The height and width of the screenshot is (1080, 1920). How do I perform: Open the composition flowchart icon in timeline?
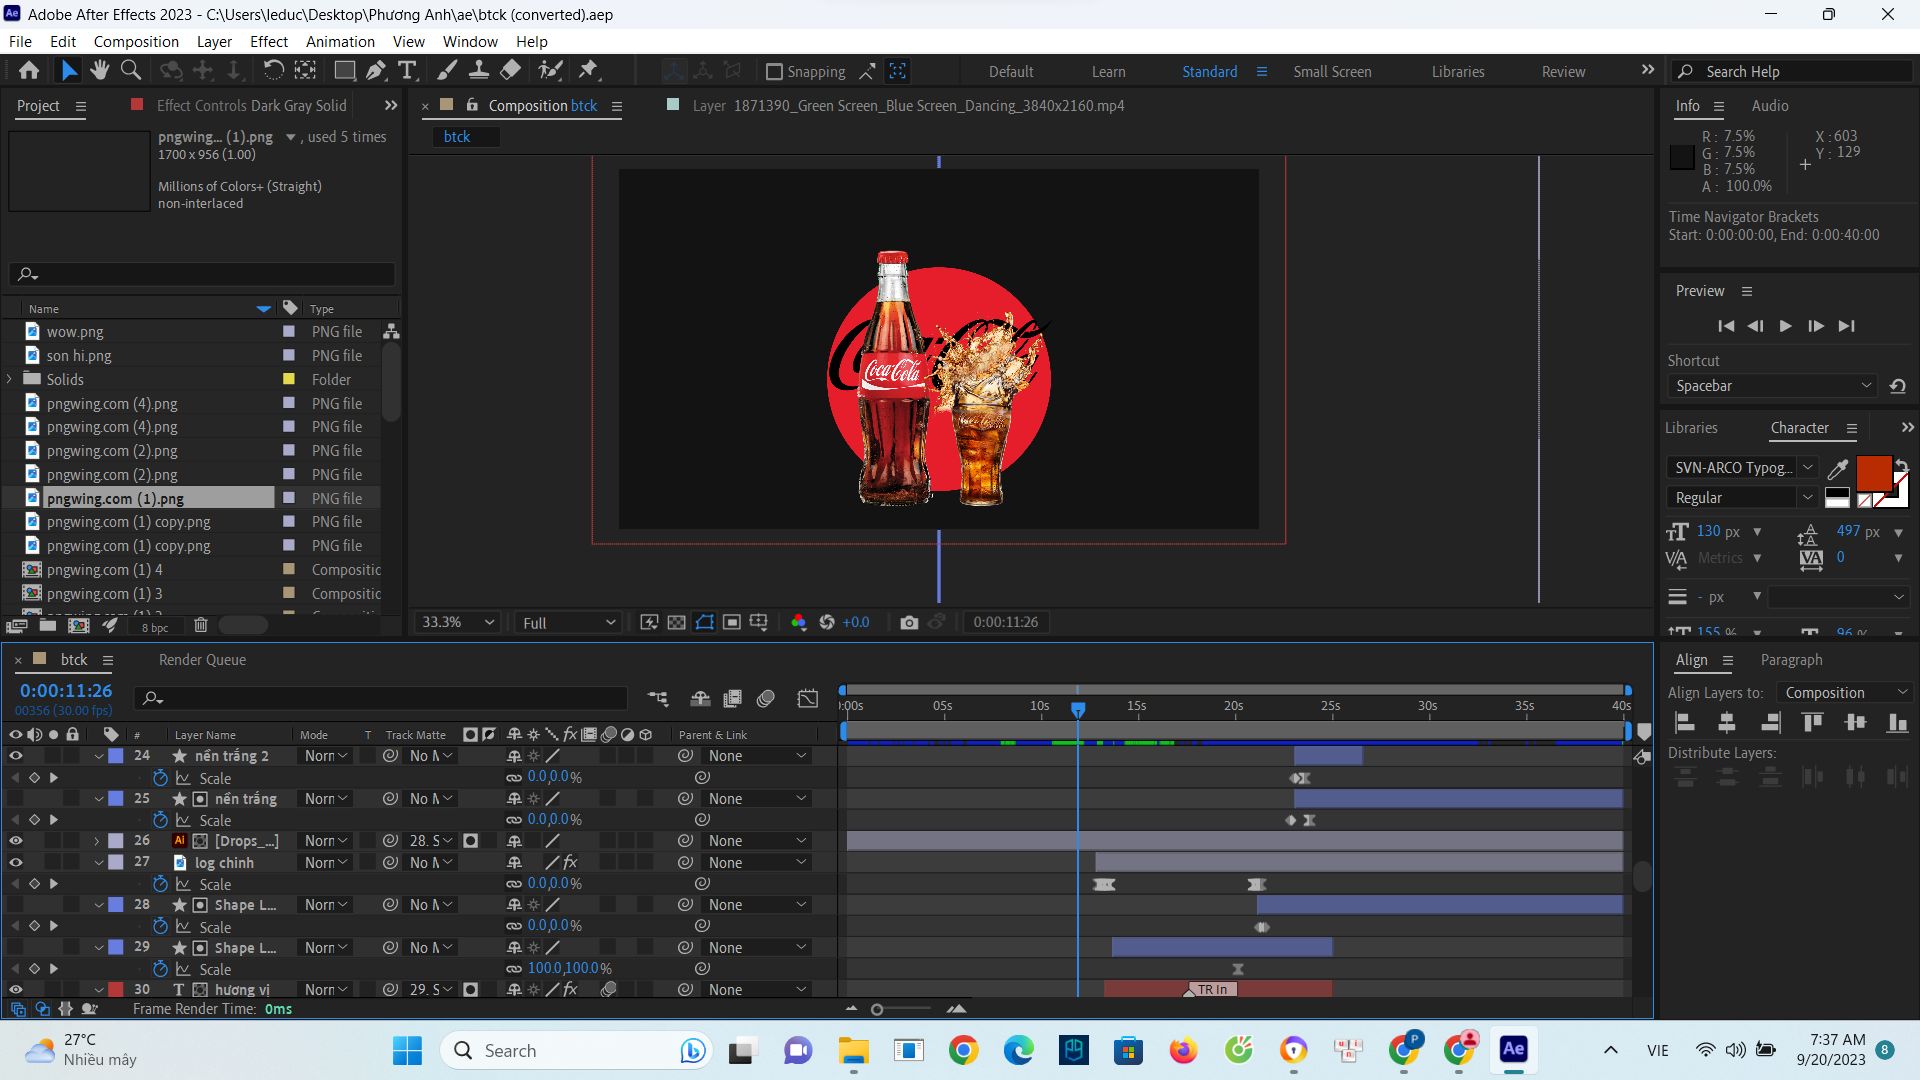click(x=657, y=698)
